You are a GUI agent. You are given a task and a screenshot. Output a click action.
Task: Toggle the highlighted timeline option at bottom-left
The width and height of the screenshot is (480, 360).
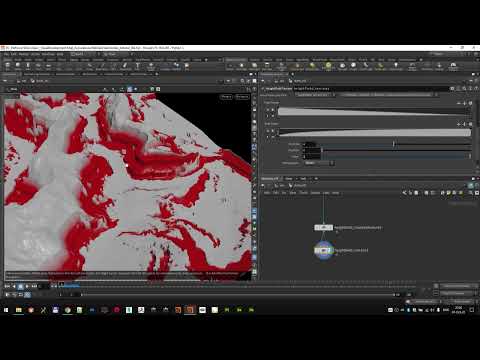click(x=27, y=295)
